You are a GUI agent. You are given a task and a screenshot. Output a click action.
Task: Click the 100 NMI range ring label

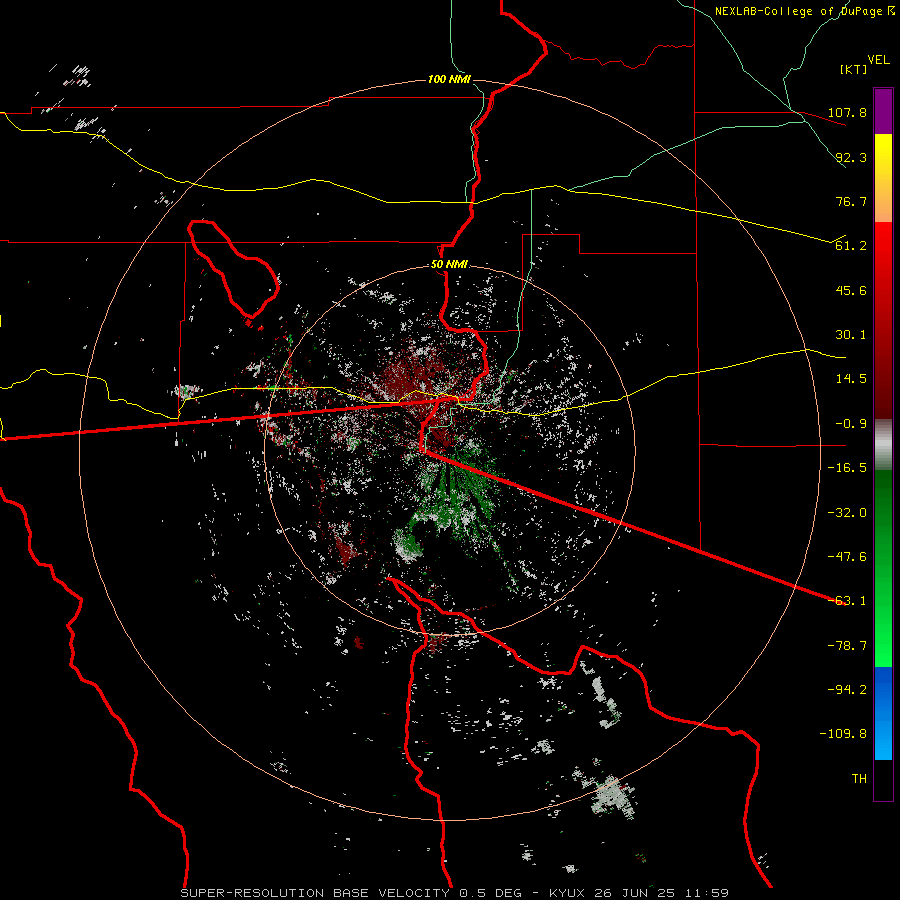[449, 79]
